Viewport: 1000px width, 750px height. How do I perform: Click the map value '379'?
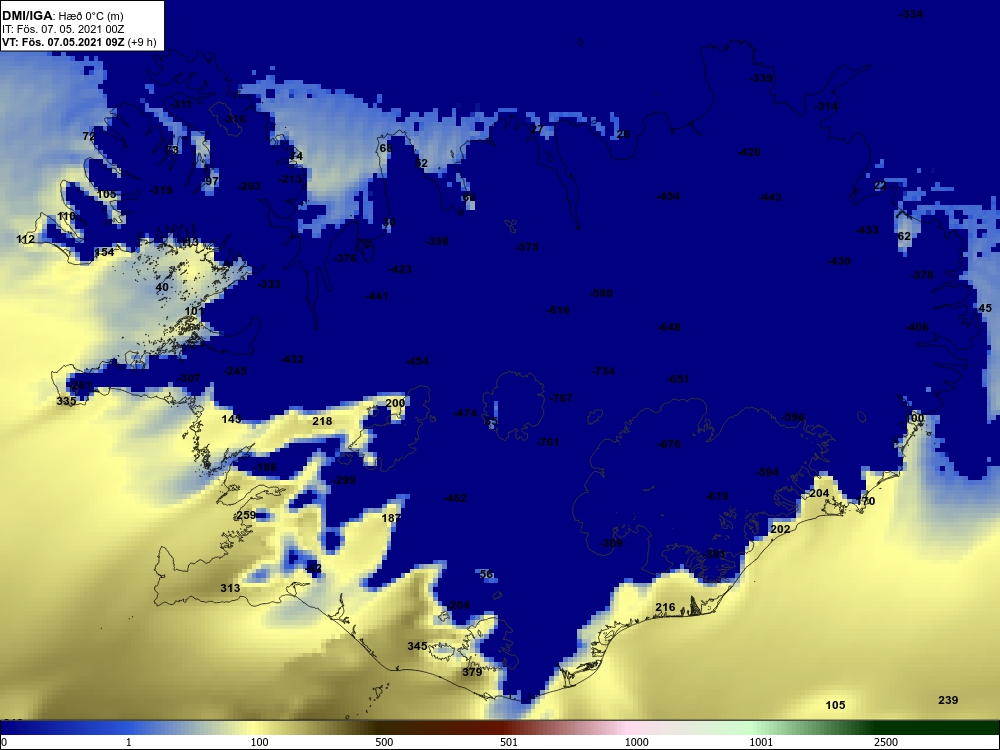[x=472, y=672]
